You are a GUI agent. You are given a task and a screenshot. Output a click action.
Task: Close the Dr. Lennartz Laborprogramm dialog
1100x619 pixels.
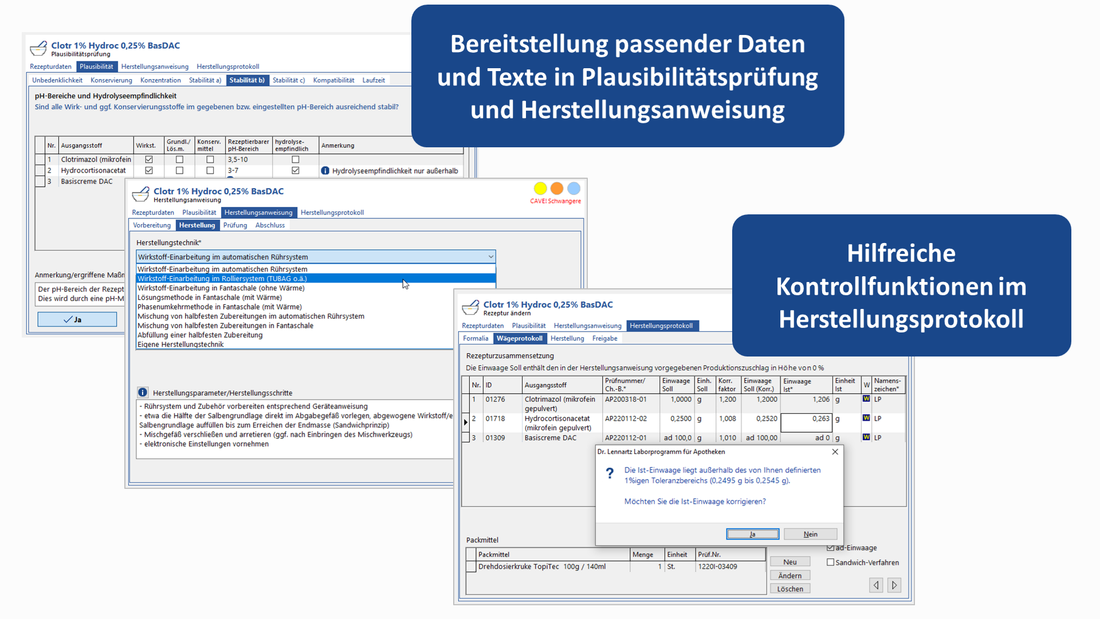pyautogui.click(x=835, y=452)
